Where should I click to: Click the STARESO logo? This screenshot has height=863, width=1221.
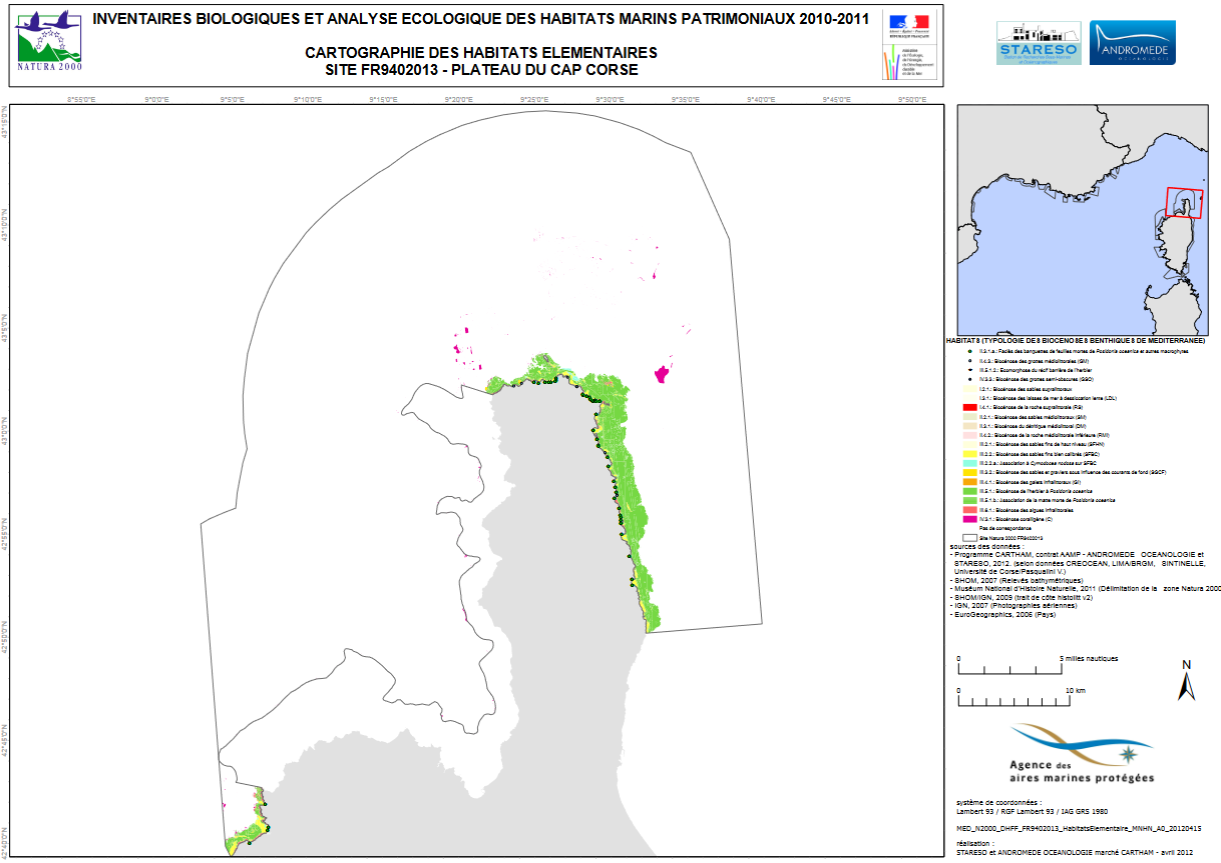point(1037,44)
